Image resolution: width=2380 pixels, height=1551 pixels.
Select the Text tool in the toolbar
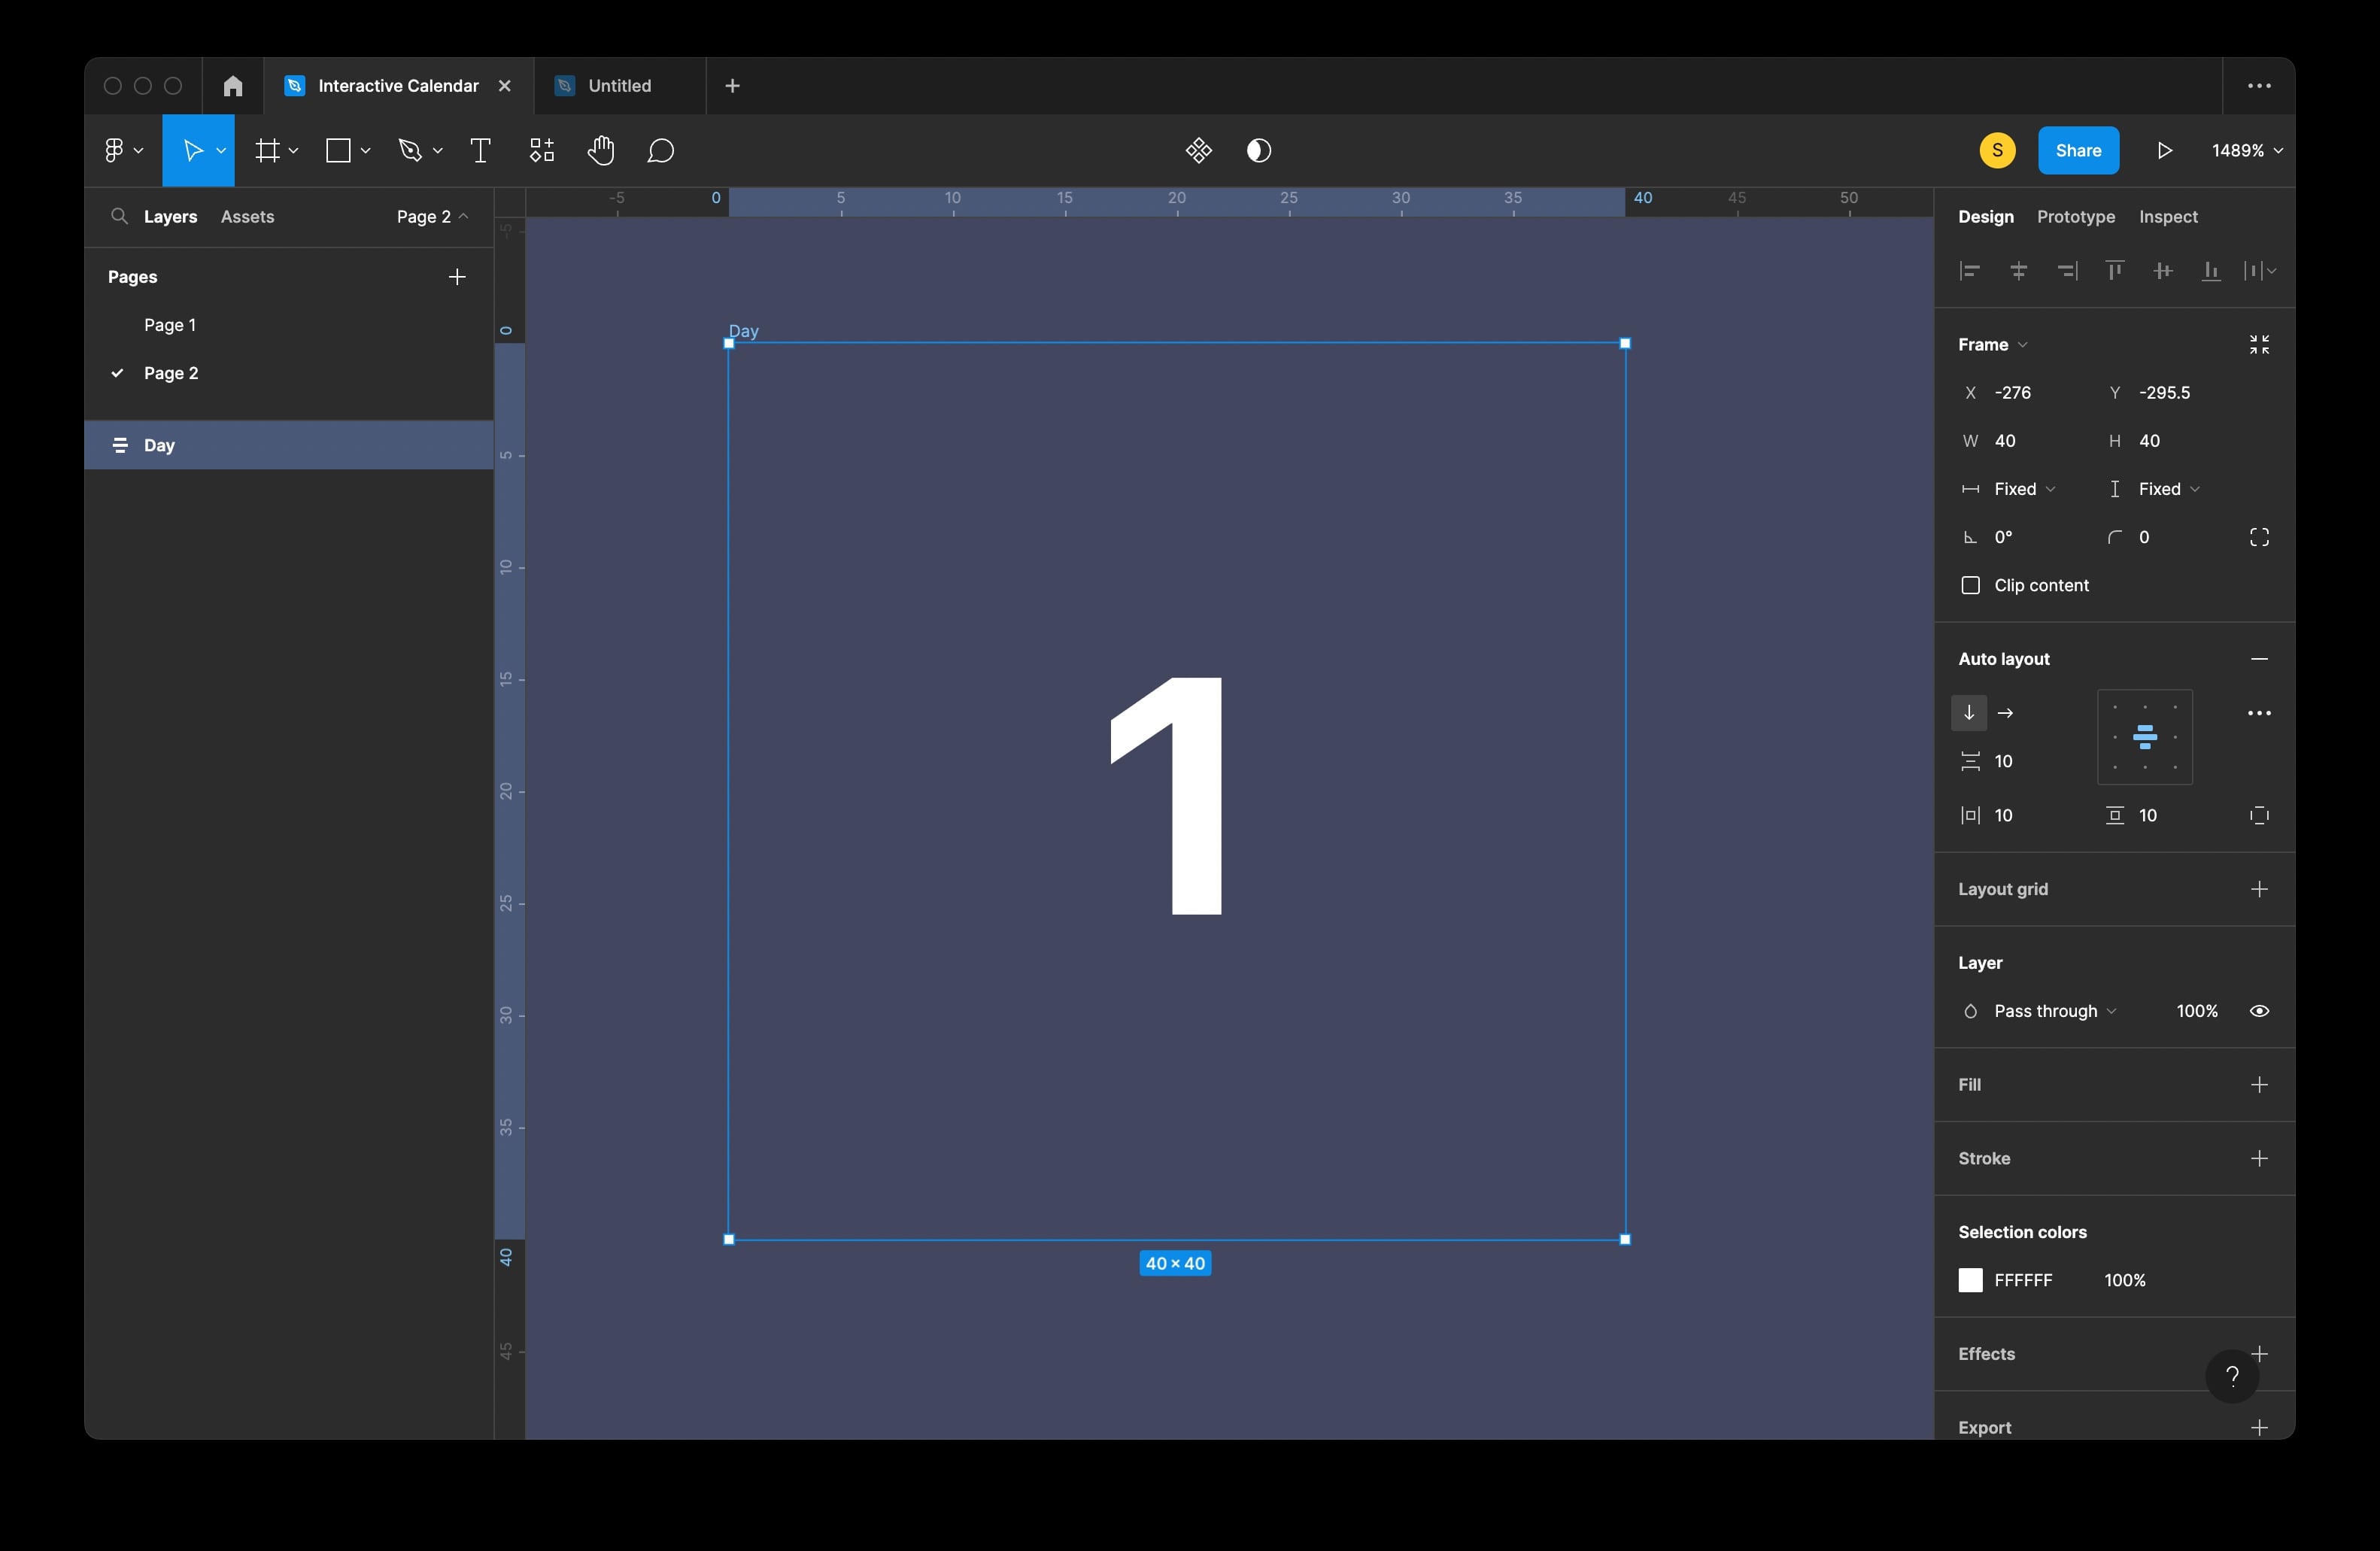click(x=480, y=151)
